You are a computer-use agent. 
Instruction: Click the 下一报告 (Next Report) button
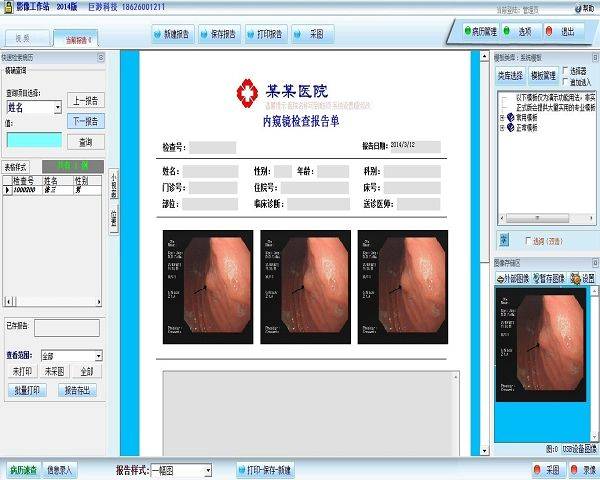click(86, 120)
